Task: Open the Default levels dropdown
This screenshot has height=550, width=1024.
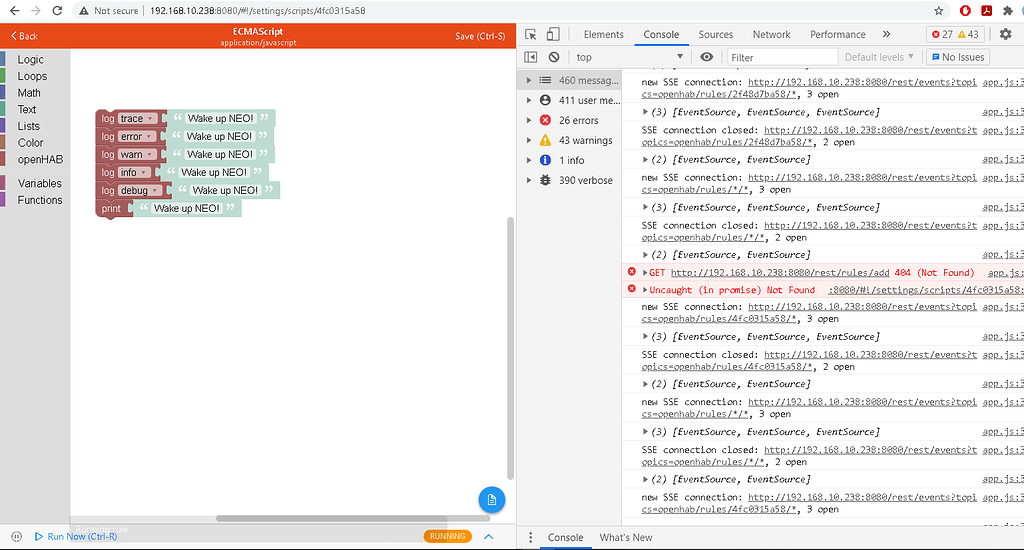Action: pyautogui.click(x=880, y=57)
